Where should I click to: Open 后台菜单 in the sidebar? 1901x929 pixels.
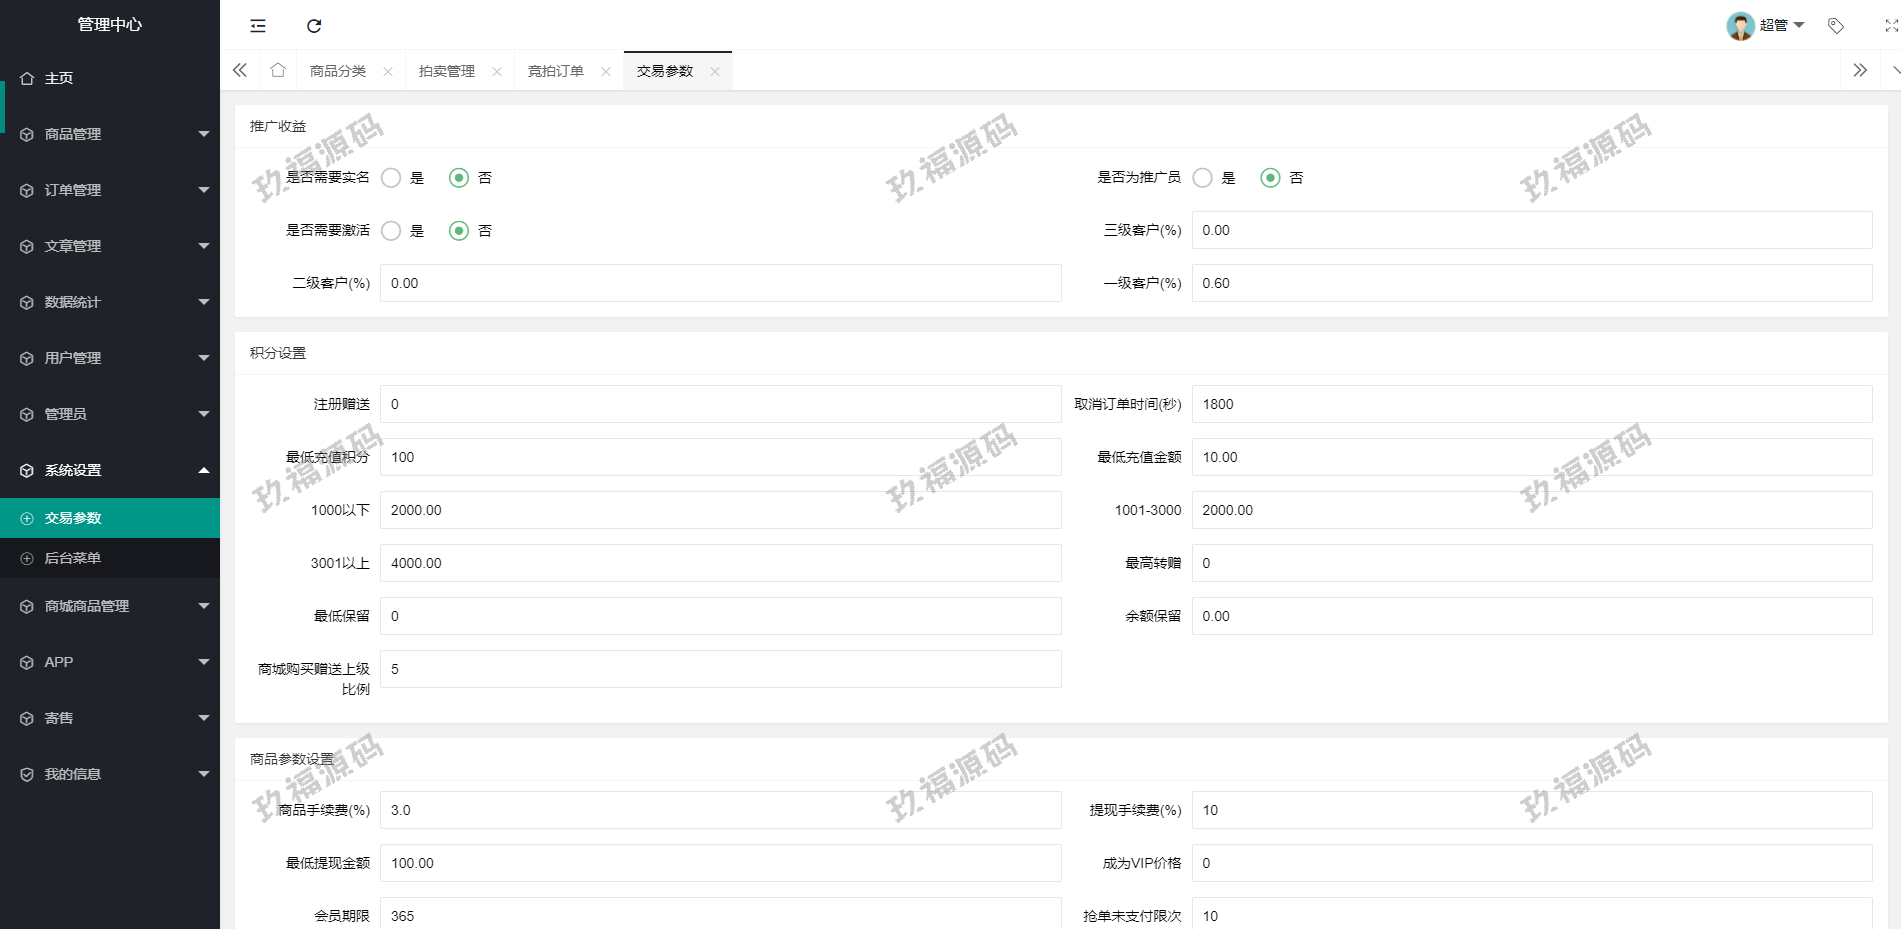click(x=73, y=558)
